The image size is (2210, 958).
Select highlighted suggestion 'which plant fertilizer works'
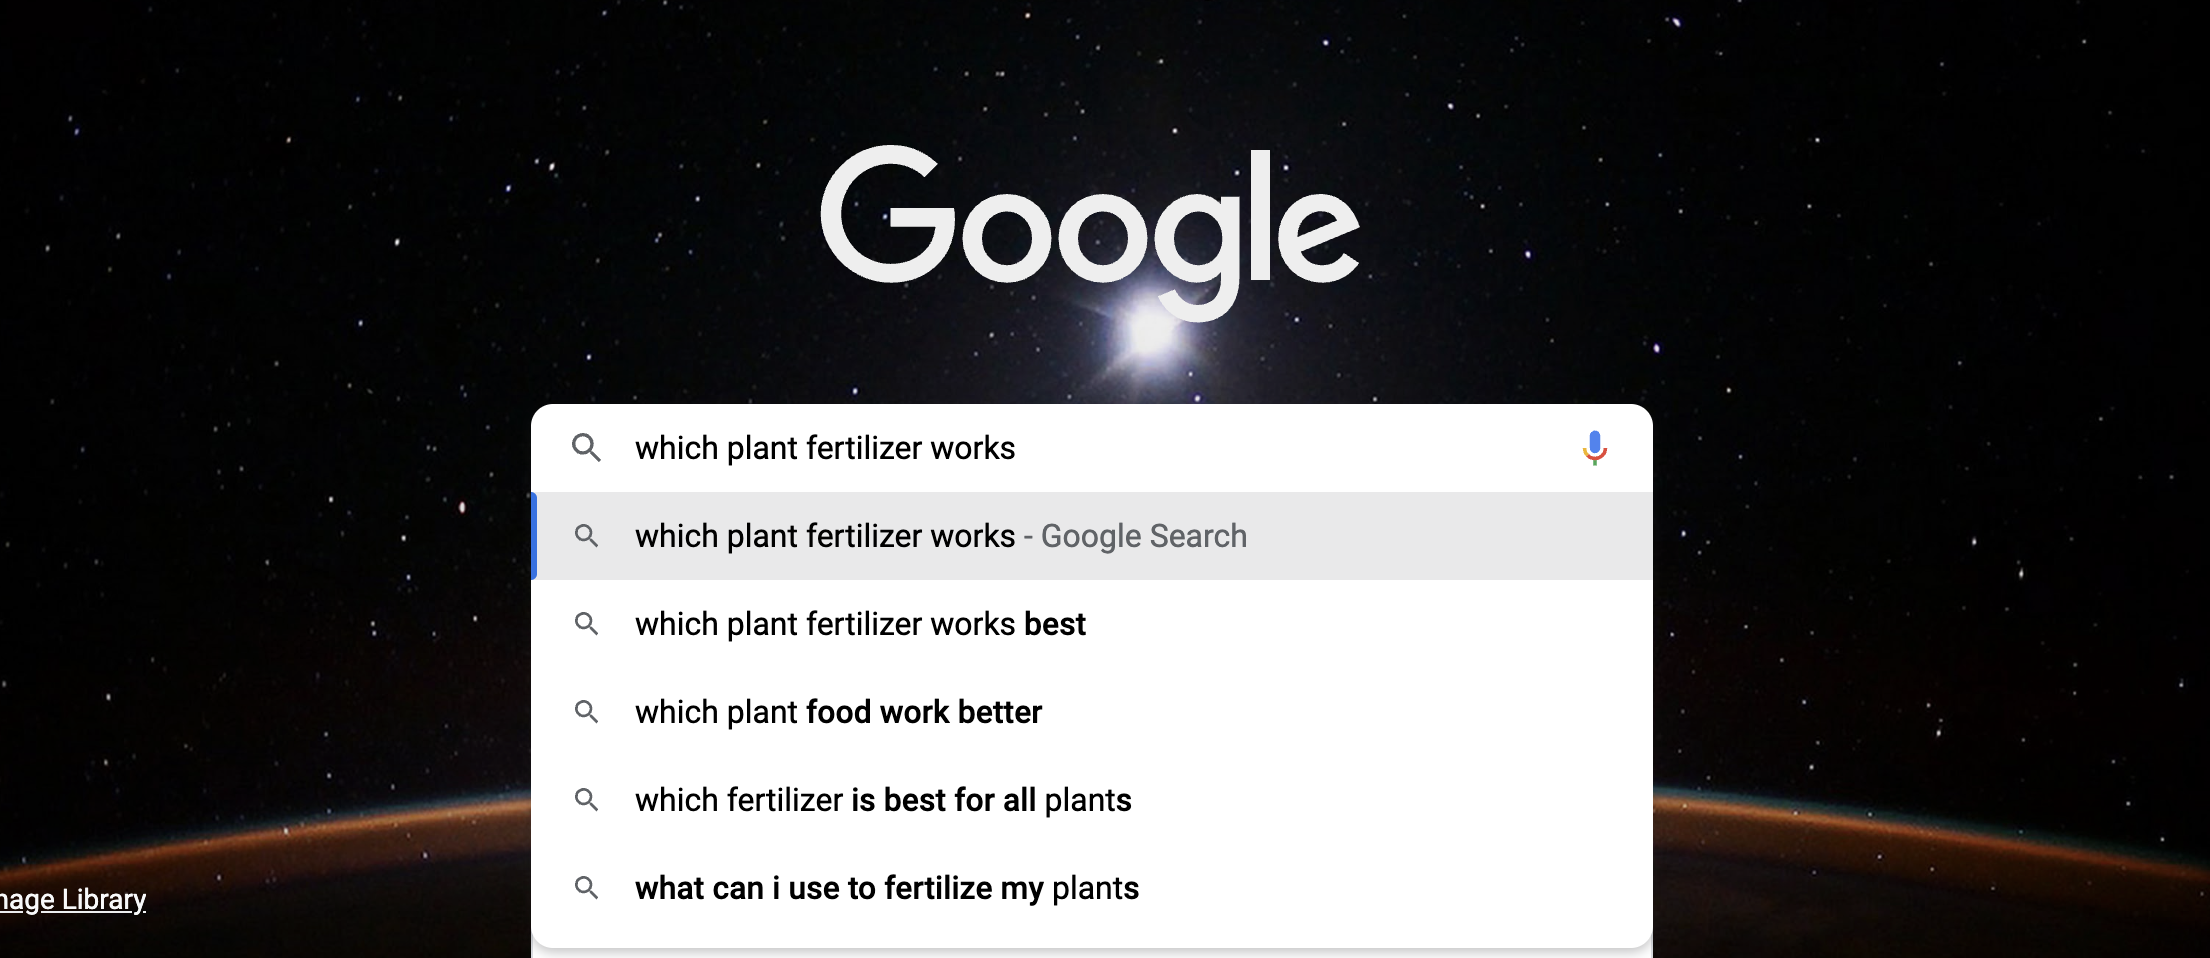[x=1092, y=536]
